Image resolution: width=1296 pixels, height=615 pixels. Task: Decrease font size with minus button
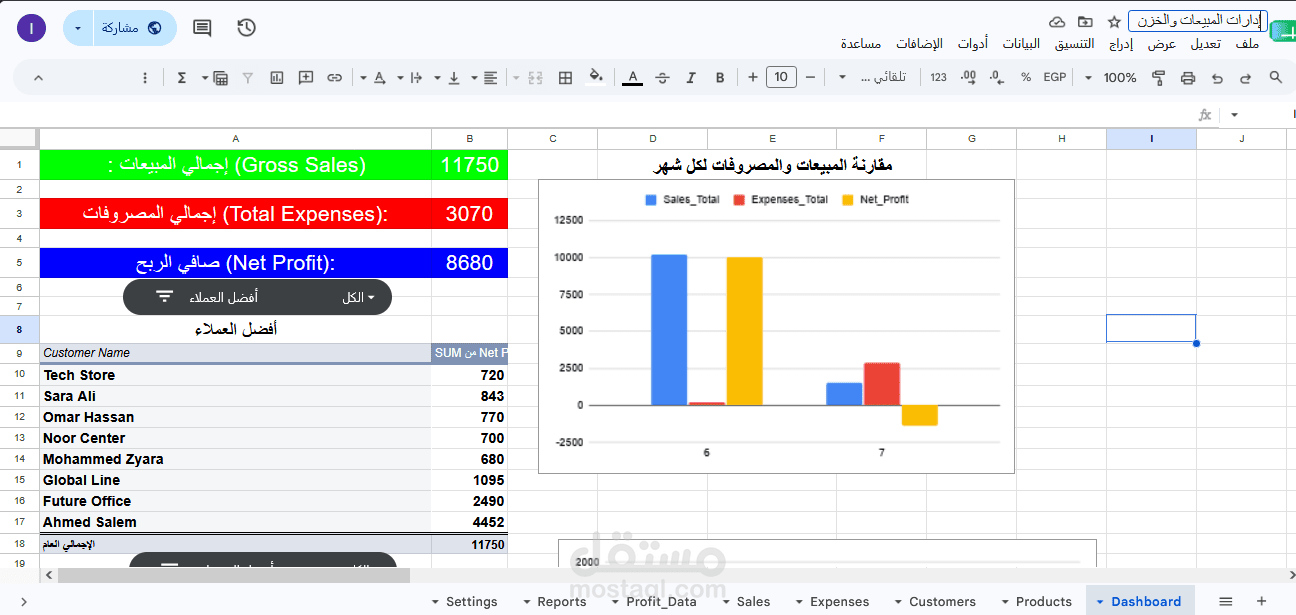[810, 77]
